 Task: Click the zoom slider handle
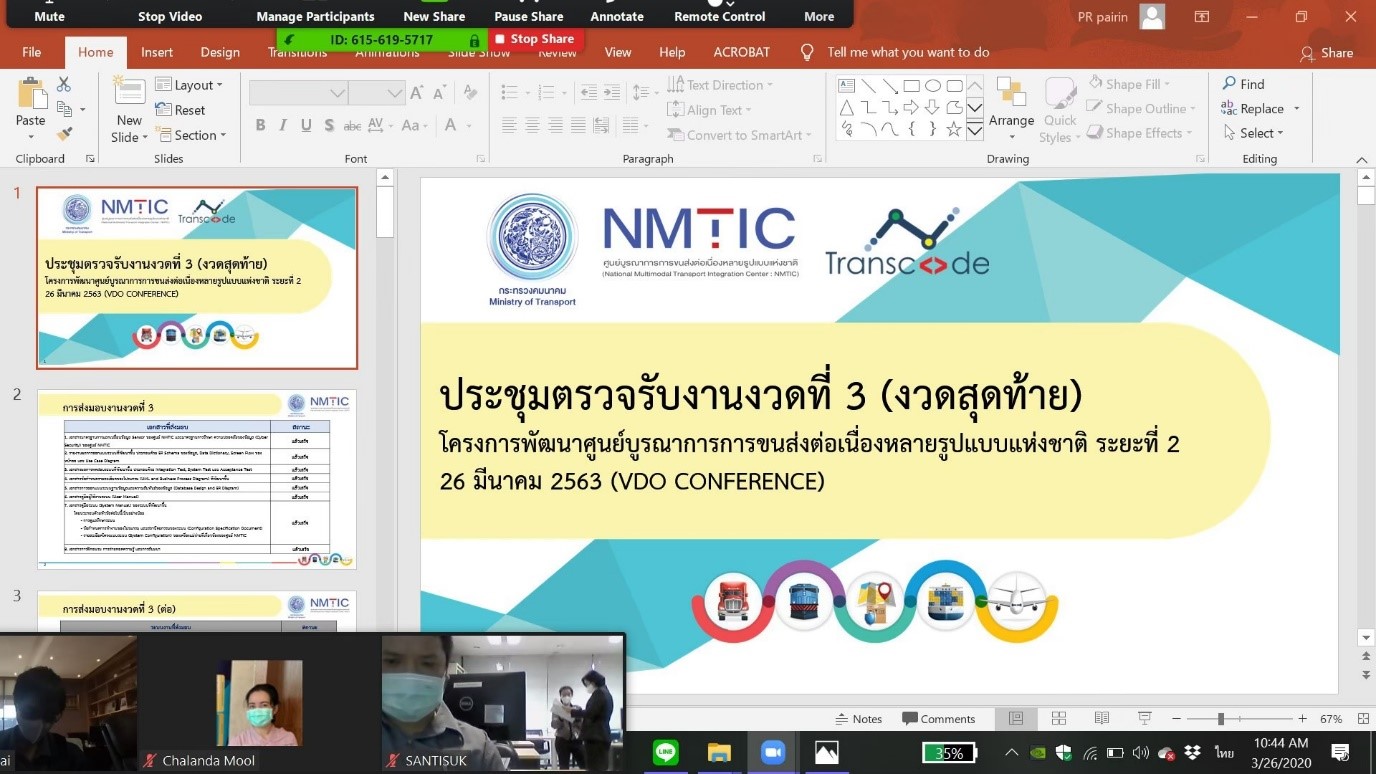[x=1221, y=719]
